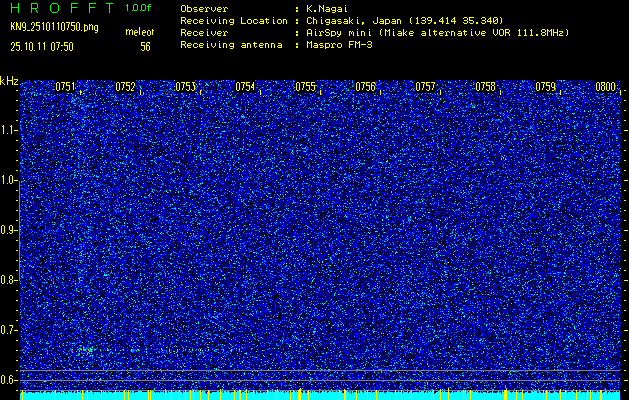Click the 0.9 frequency axis label
Image resolution: width=629 pixels, height=400 pixels.
pyautogui.click(x=9, y=230)
